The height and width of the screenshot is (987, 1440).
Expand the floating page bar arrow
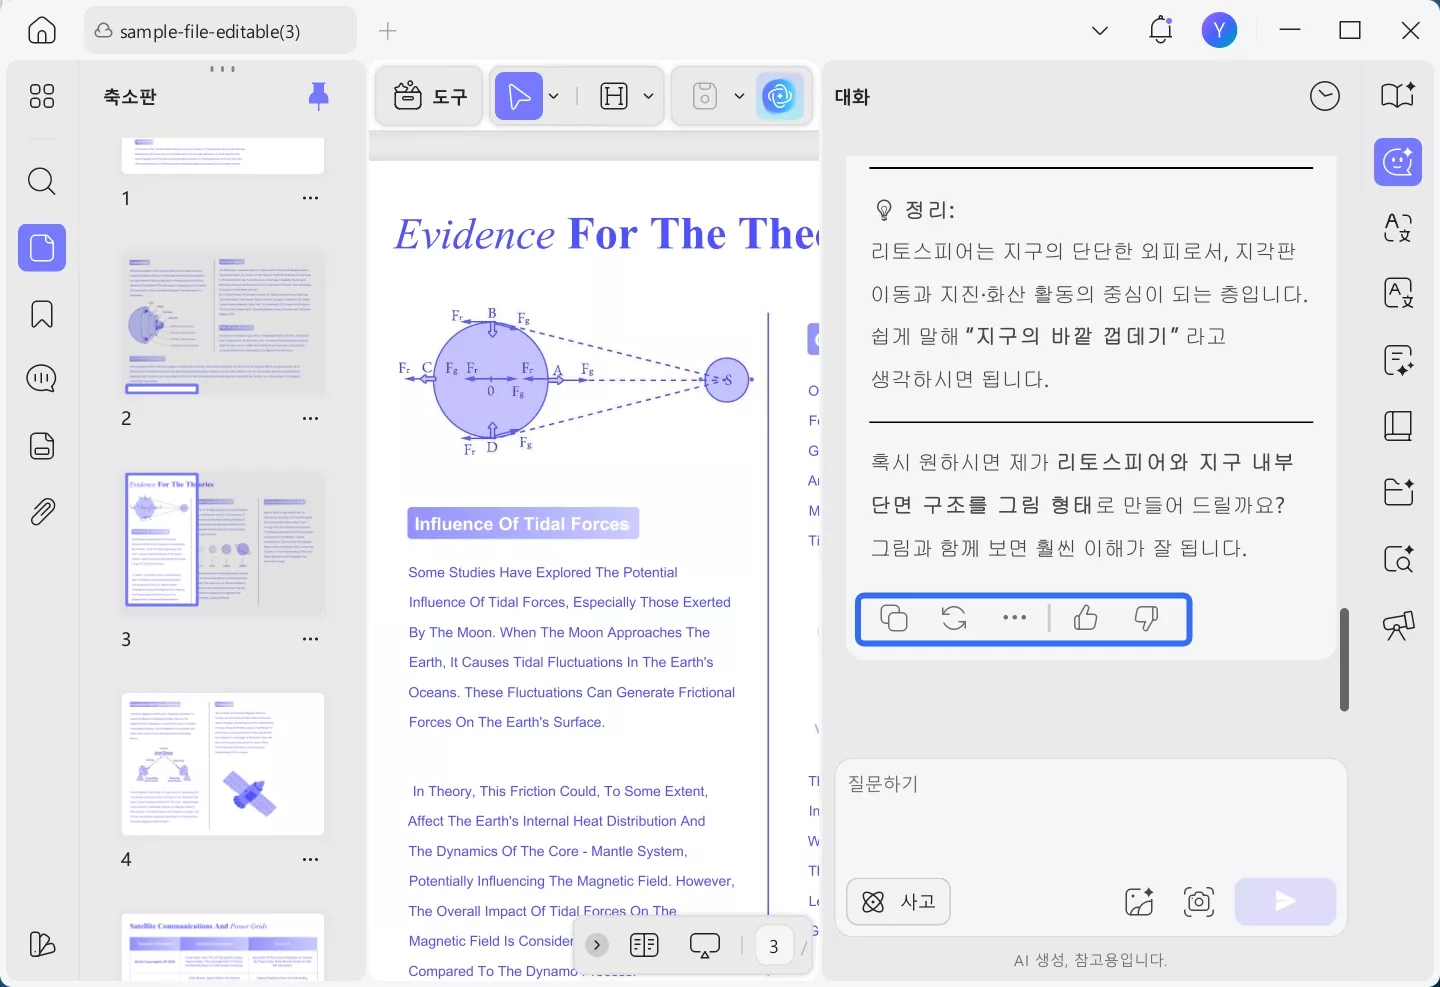pyautogui.click(x=597, y=945)
